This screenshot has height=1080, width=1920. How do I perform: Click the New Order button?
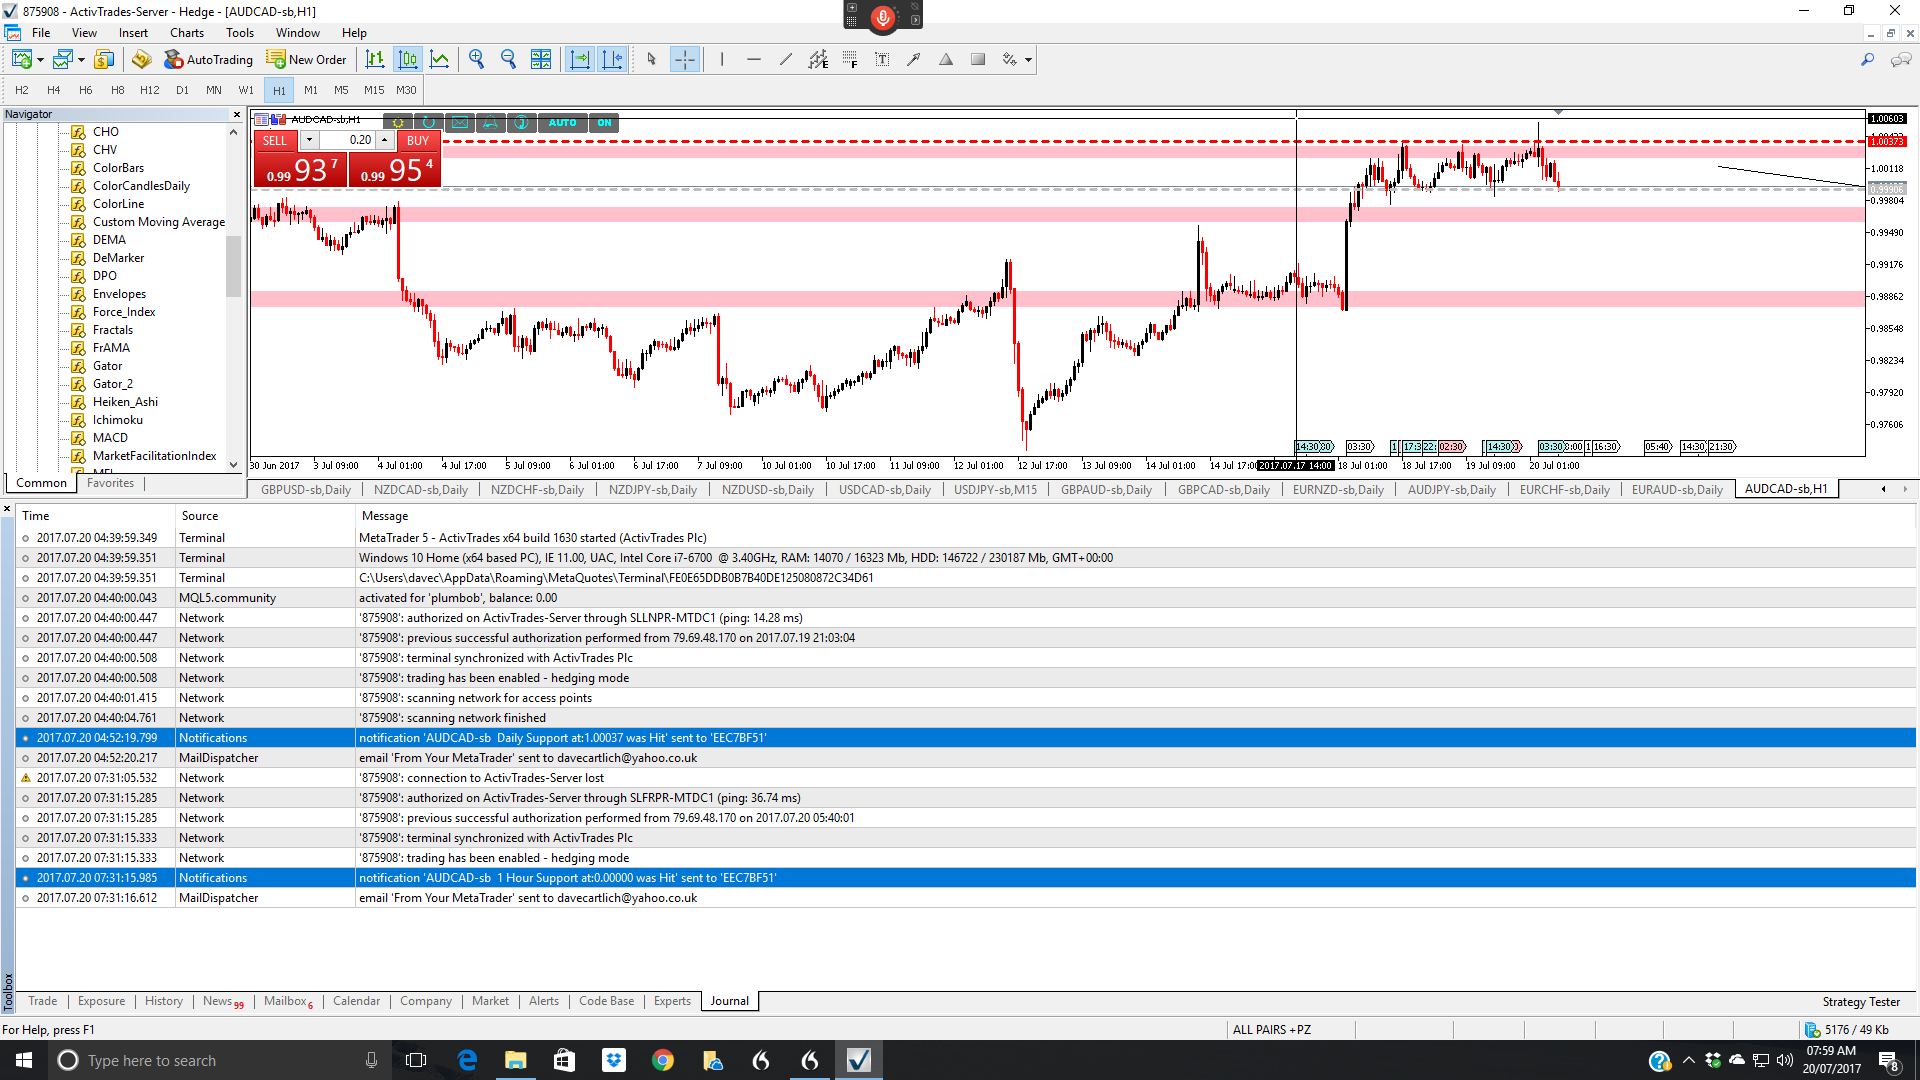tap(307, 60)
